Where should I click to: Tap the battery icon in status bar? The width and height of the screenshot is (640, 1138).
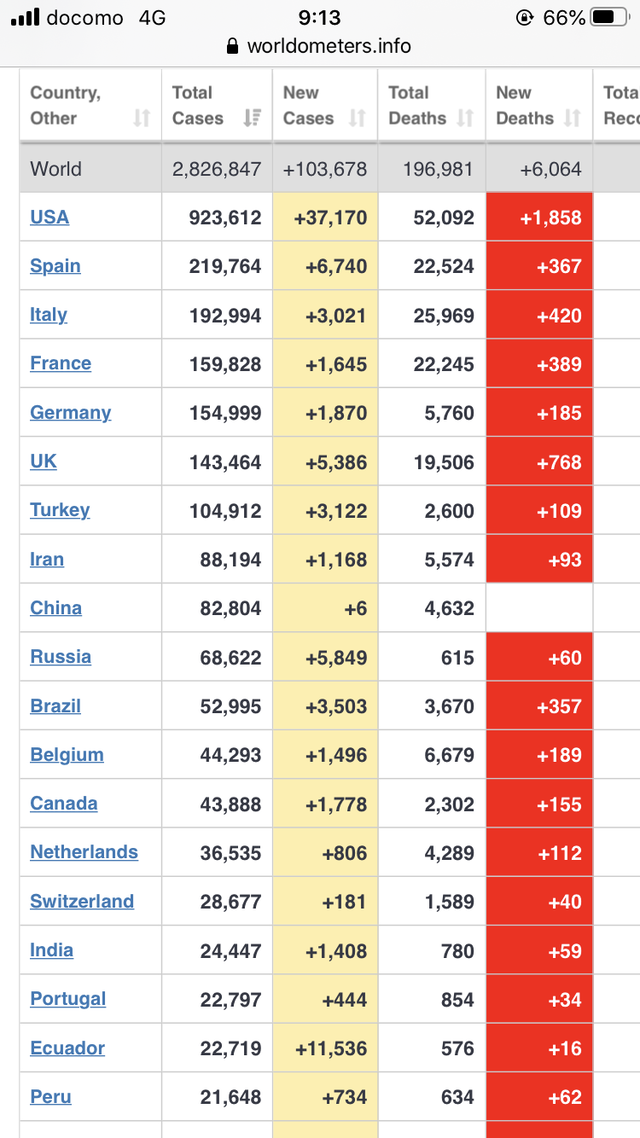click(611, 17)
